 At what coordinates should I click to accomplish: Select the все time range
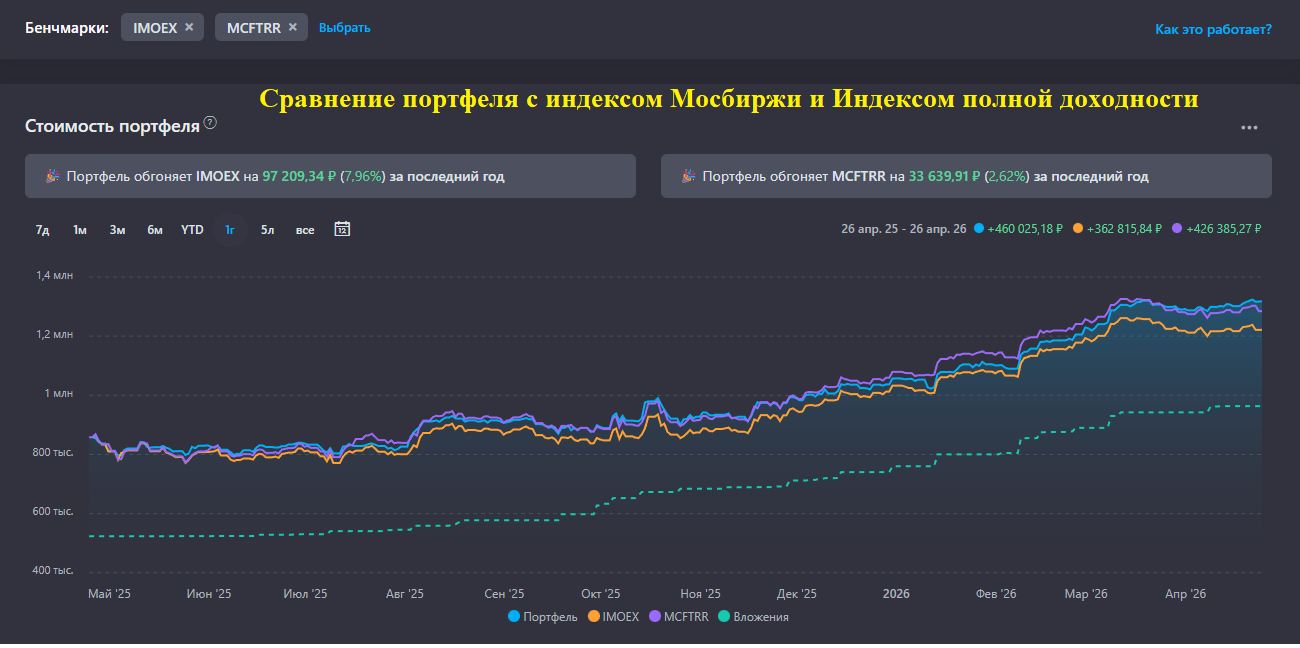[x=305, y=230]
